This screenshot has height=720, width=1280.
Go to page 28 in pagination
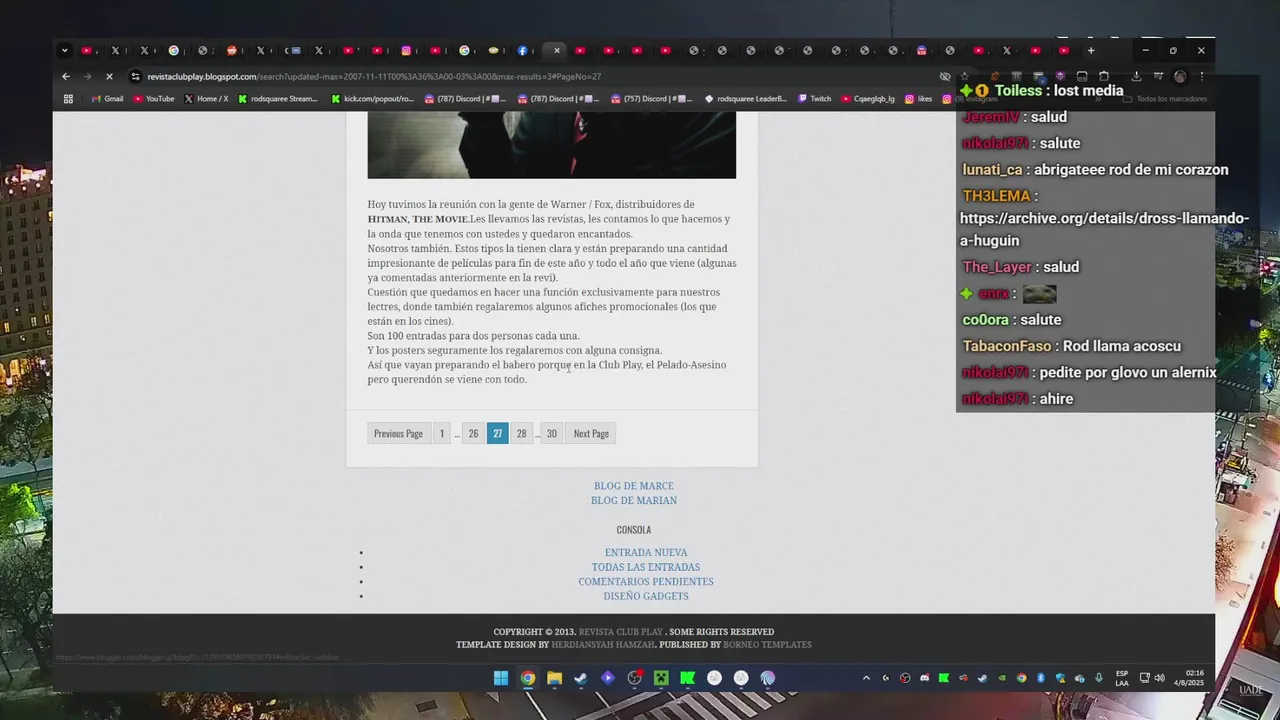point(521,433)
